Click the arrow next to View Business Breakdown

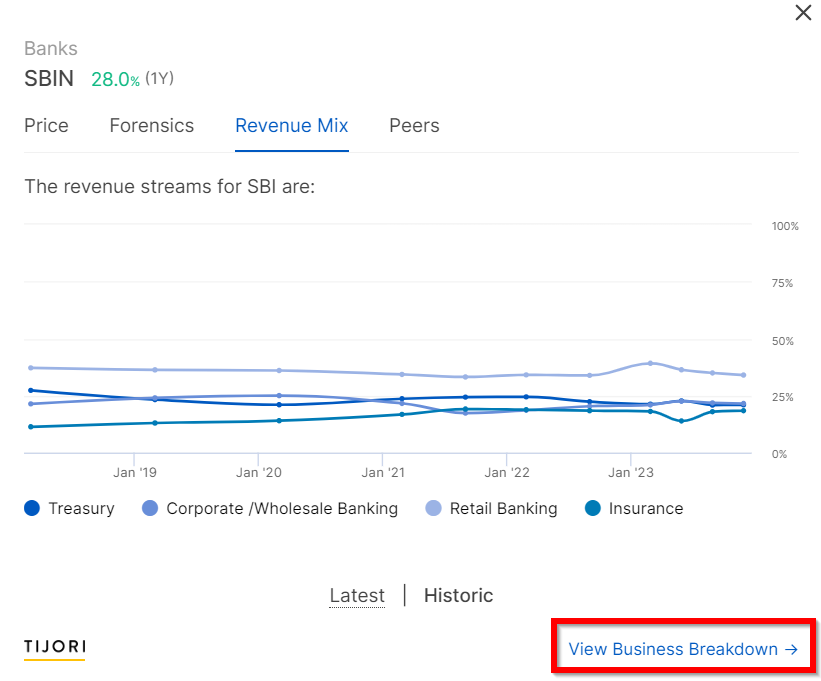click(x=791, y=650)
